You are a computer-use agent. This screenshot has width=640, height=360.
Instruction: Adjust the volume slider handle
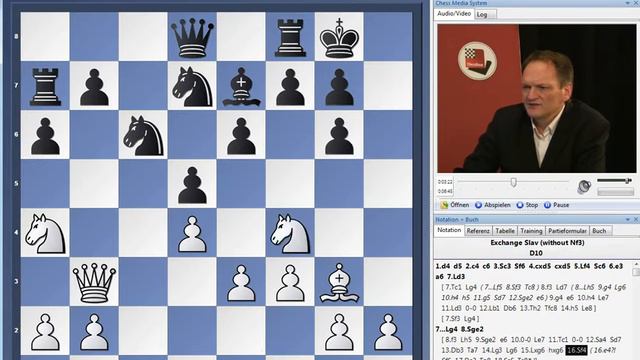[627, 180]
